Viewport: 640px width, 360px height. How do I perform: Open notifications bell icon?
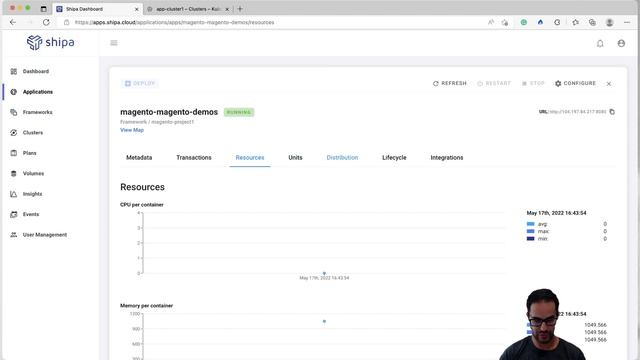600,43
